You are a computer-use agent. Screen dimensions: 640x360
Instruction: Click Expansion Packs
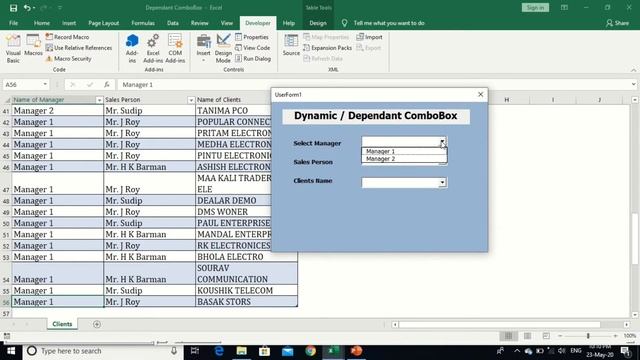point(327,48)
